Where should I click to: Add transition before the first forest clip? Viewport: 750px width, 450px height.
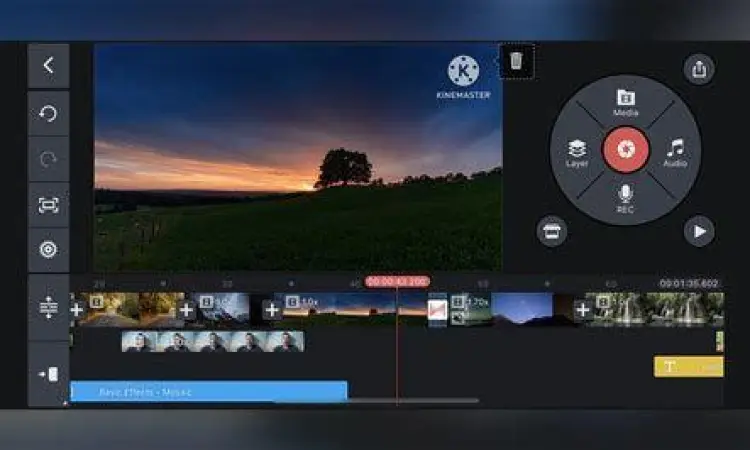pos(77,310)
